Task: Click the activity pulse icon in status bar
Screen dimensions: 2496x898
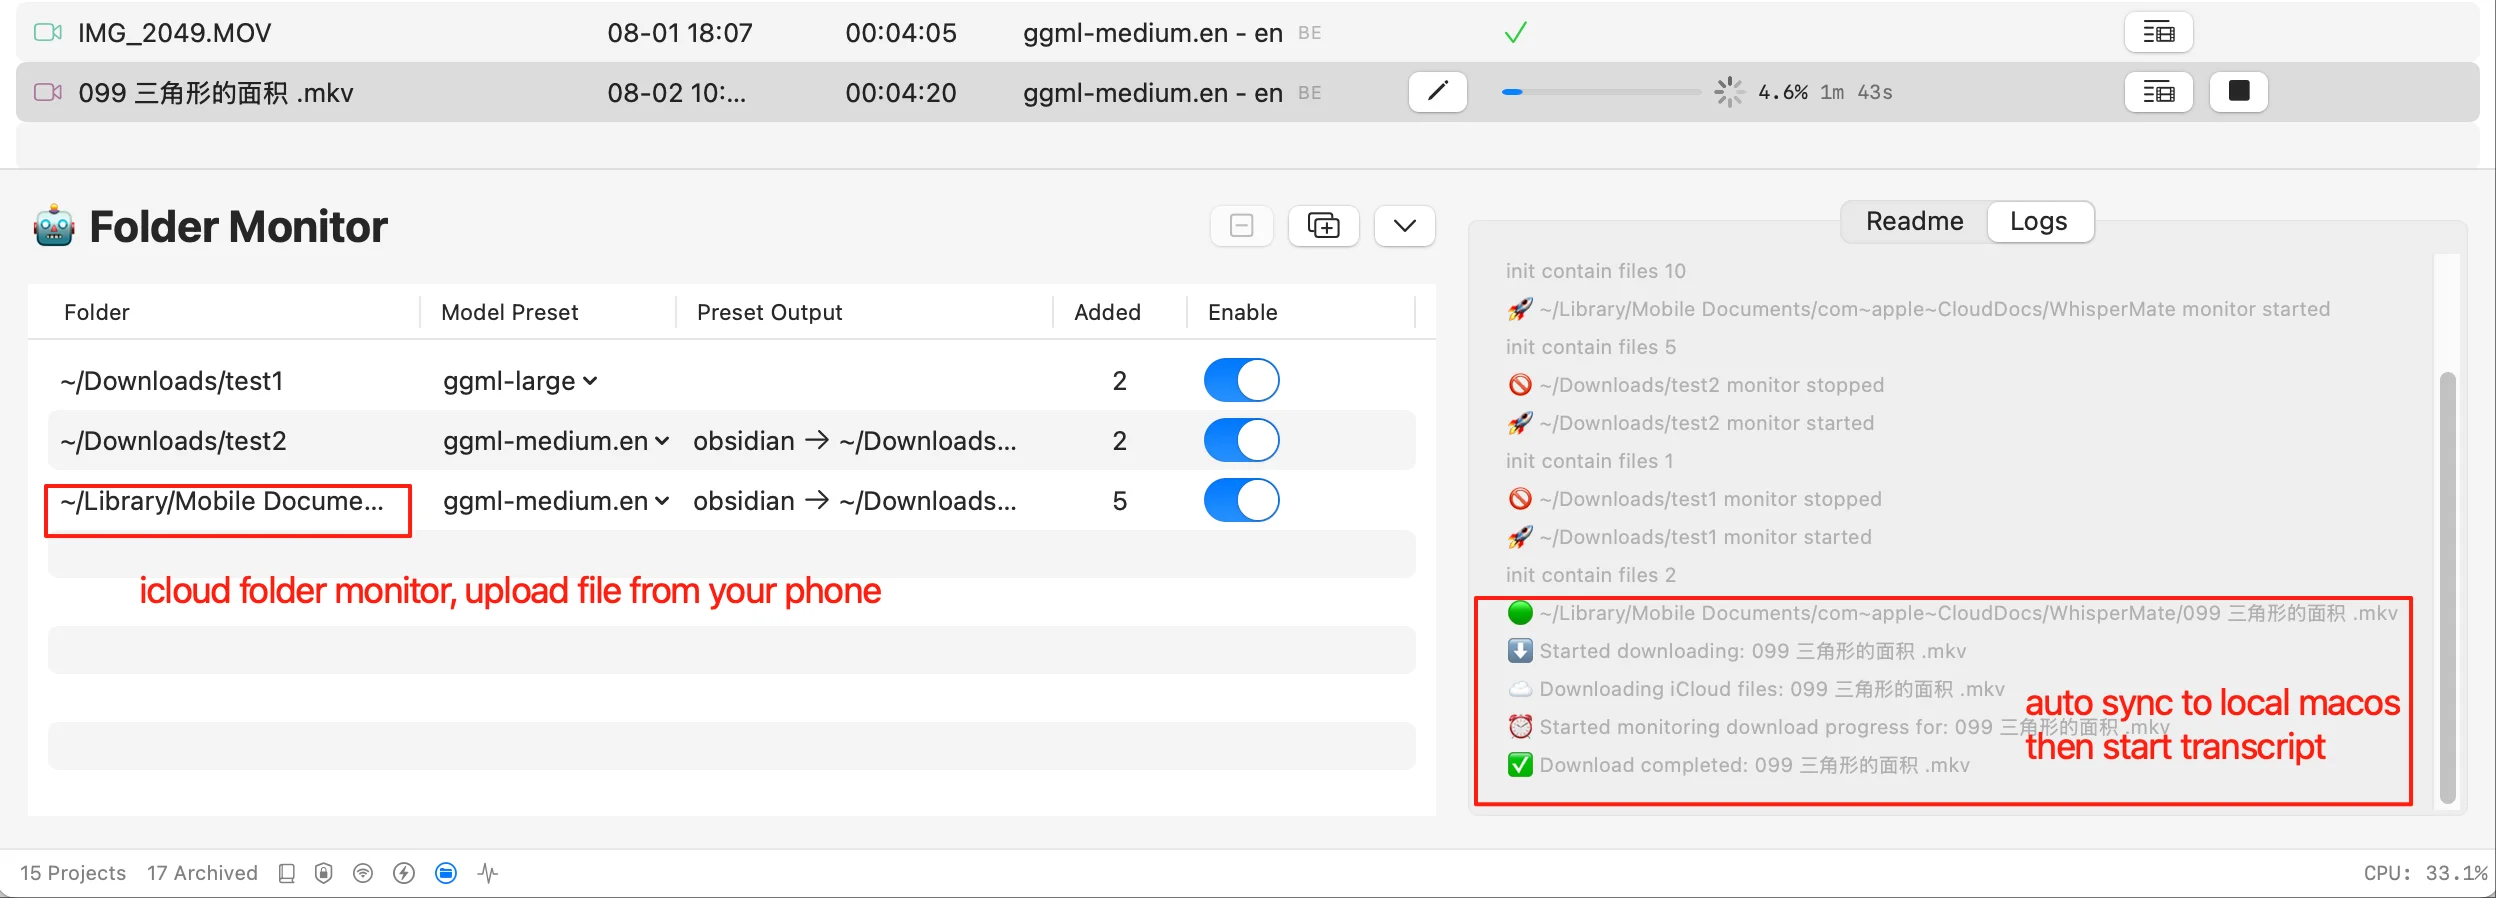Action: pyautogui.click(x=488, y=873)
